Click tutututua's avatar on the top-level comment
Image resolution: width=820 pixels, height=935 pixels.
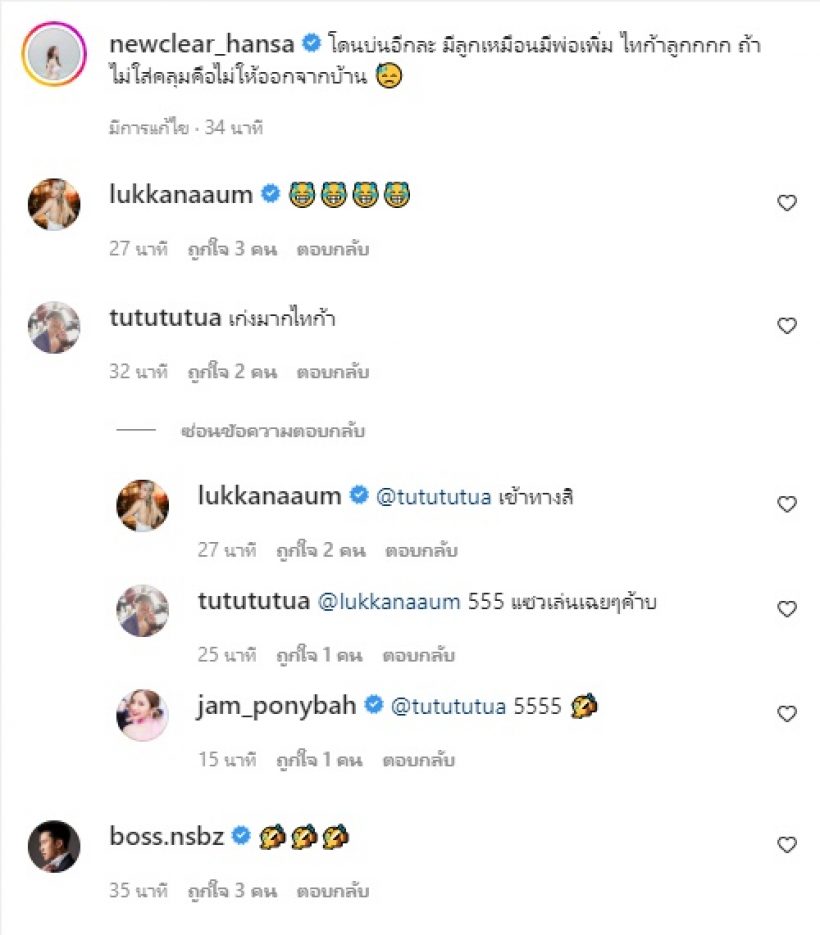point(54,327)
